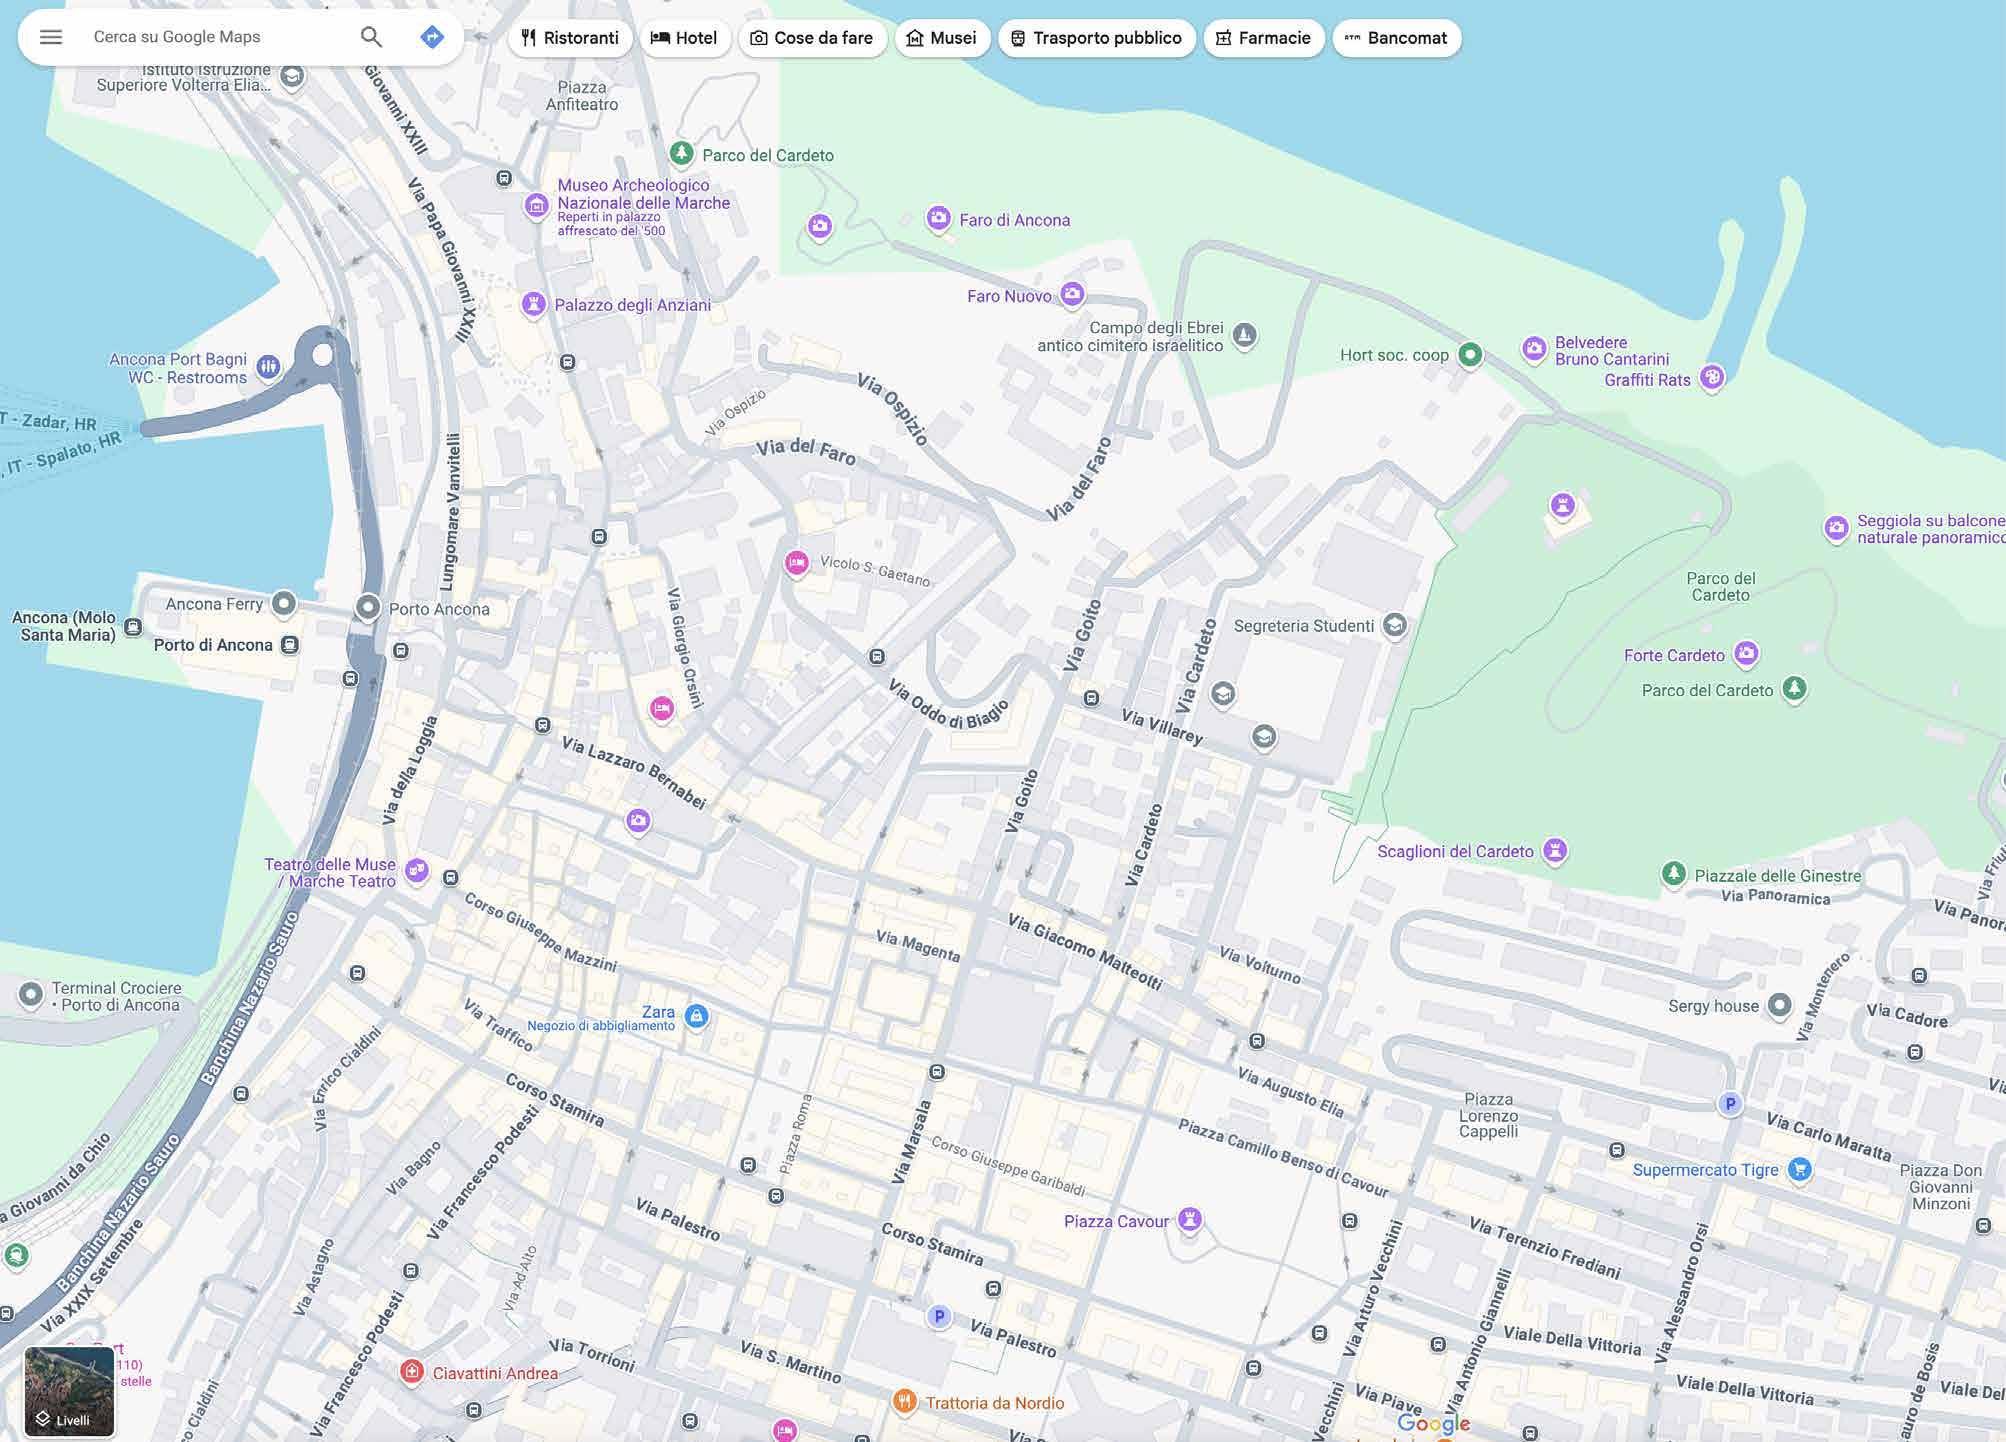Show Trasporto pubblico places
The height and width of the screenshot is (1442, 2006).
coord(1096,38)
